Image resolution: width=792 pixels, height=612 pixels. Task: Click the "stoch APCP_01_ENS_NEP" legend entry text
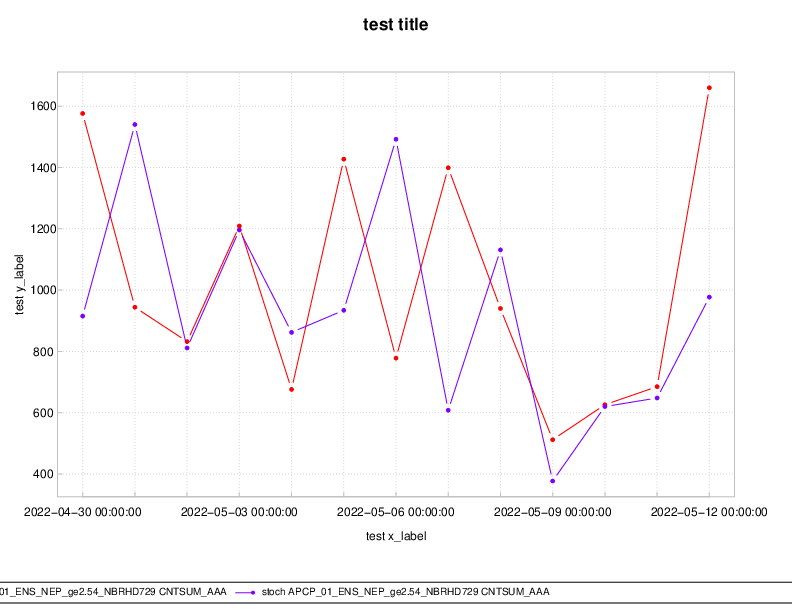click(x=405, y=593)
